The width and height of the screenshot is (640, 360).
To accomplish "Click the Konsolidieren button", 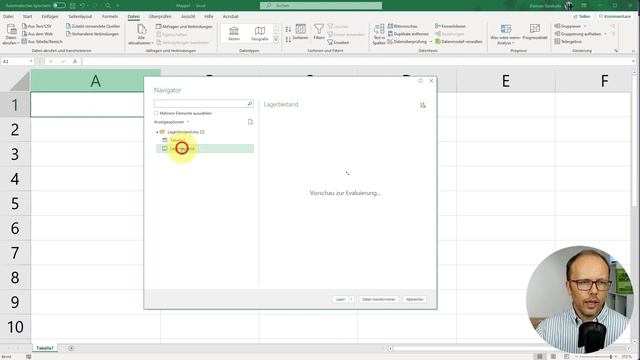I will pyautogui.click(x=450, y=26).
